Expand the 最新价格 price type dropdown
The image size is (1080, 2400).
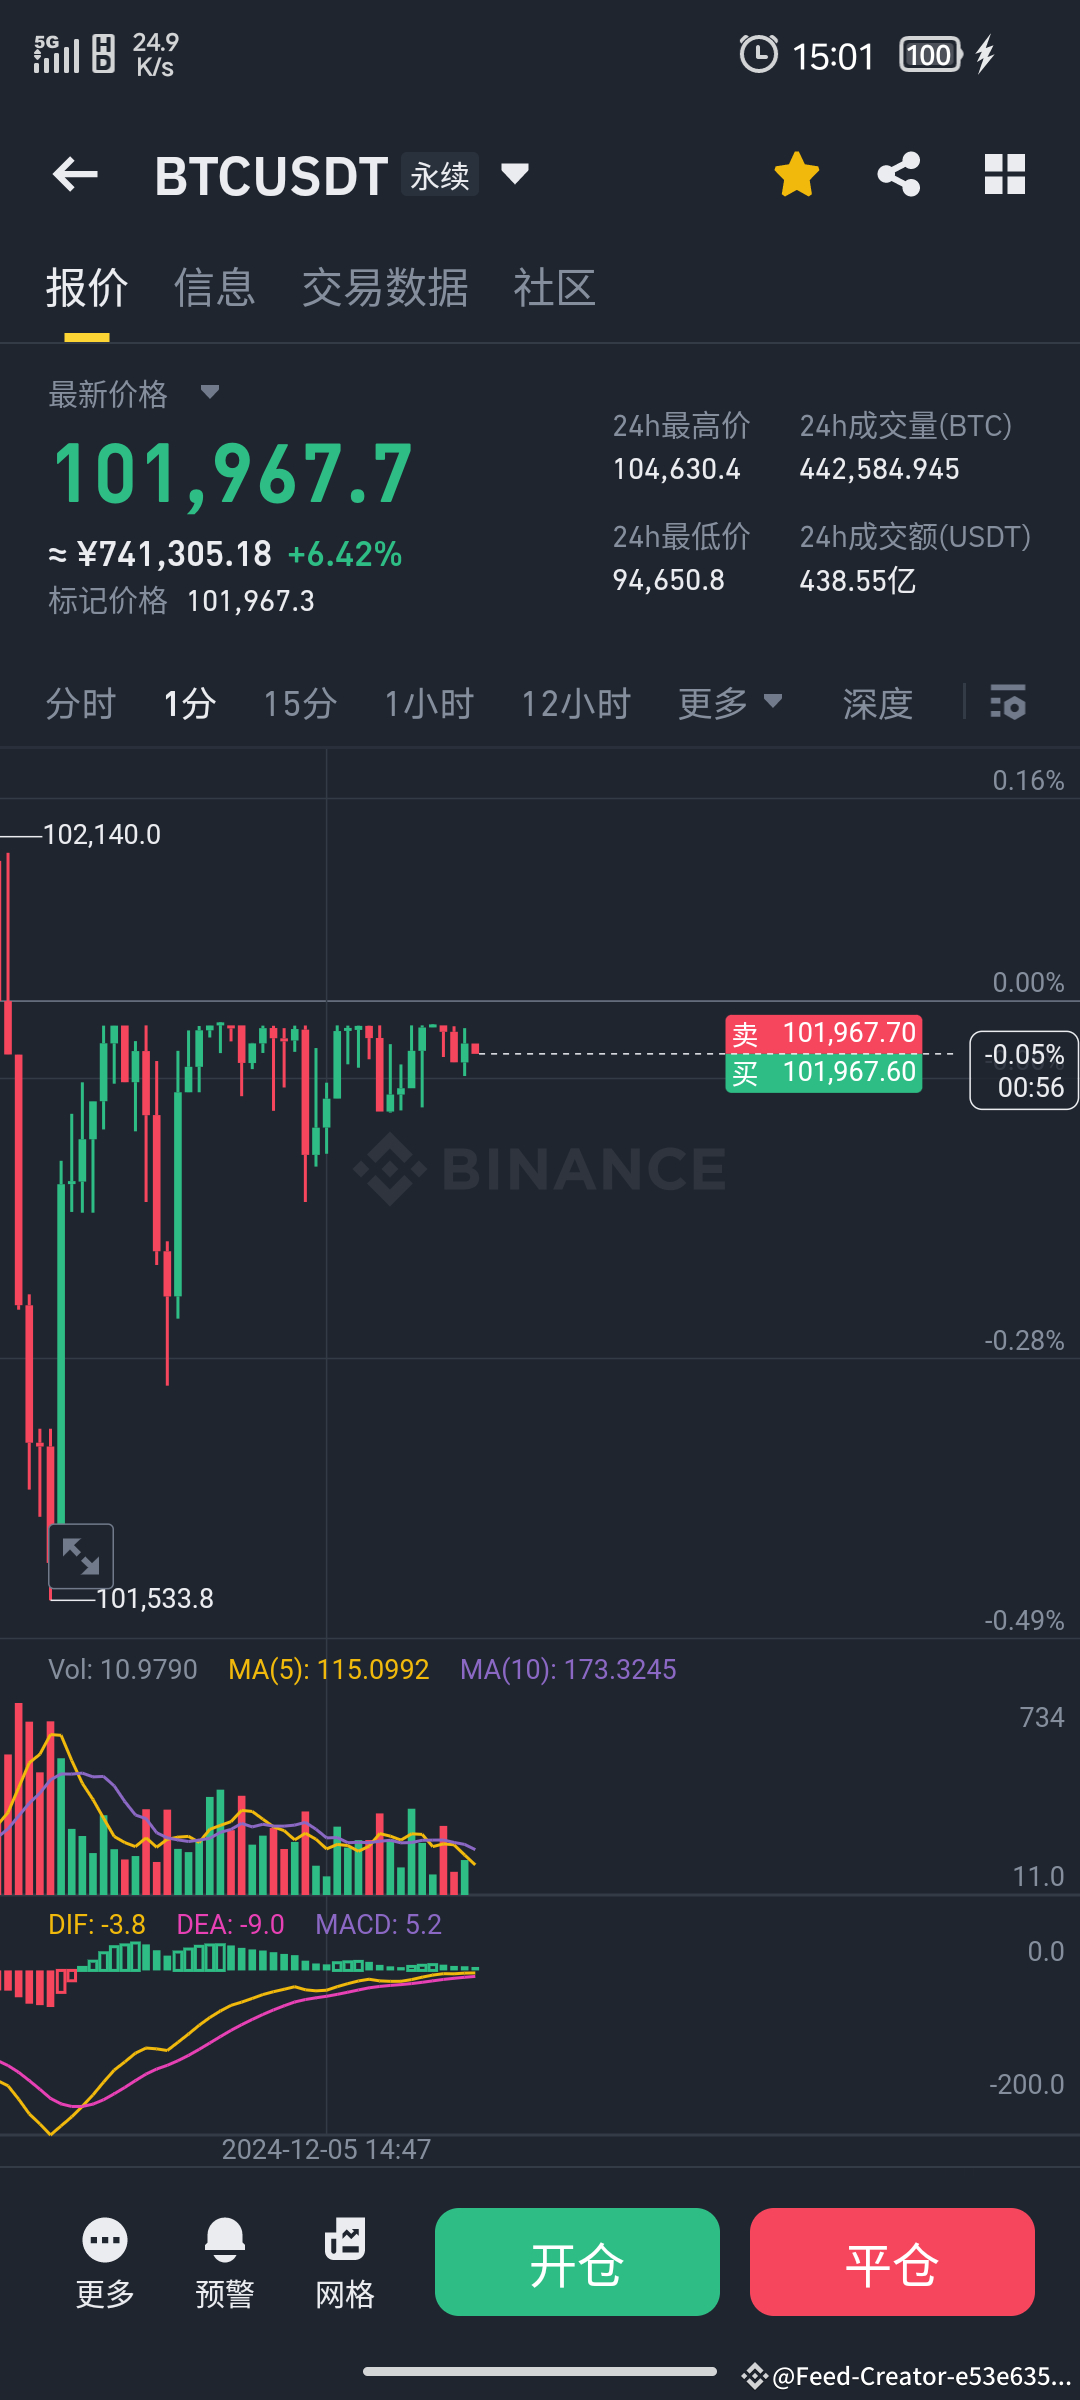coord(209,392)
